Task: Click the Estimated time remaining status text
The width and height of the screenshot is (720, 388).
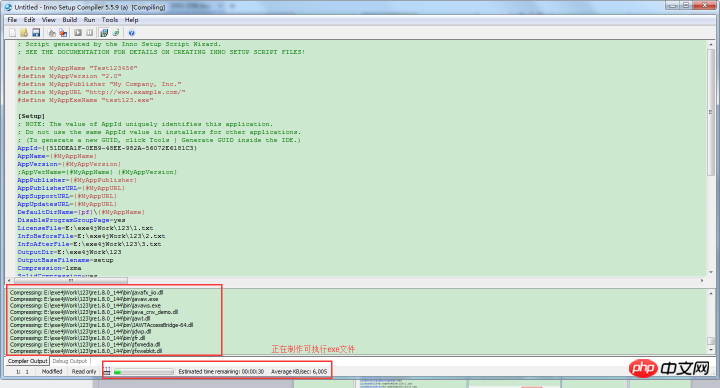Action: (221, 371)
